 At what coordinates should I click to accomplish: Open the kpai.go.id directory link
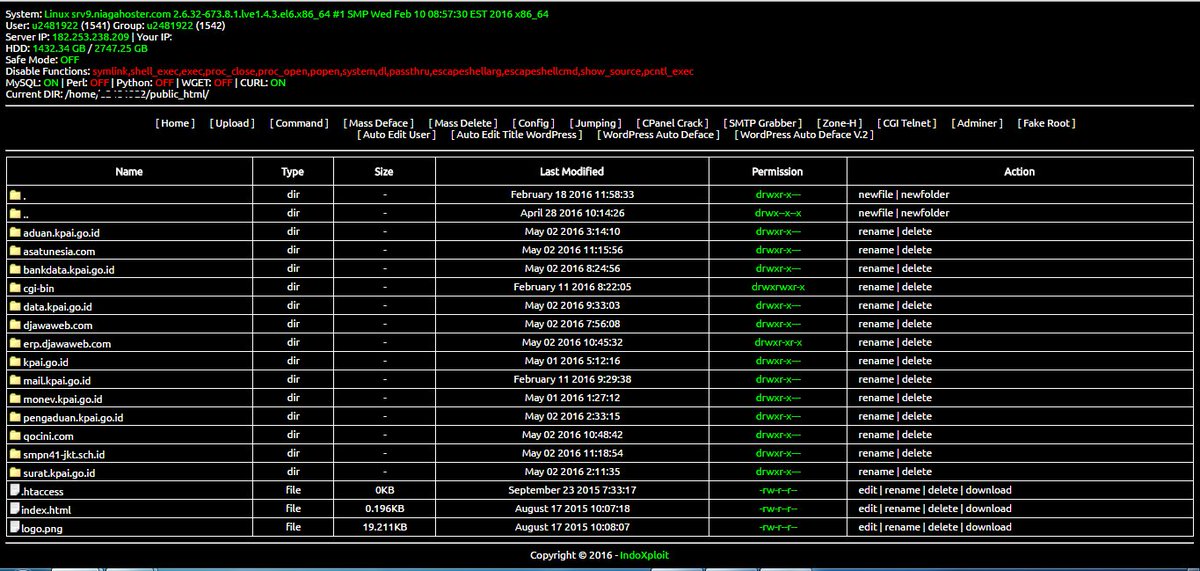click(45, 362)
